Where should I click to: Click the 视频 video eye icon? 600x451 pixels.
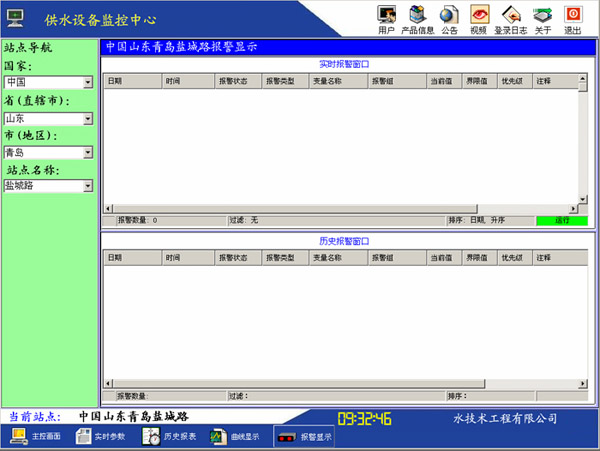pyautogui.click(x=479, y=14)
